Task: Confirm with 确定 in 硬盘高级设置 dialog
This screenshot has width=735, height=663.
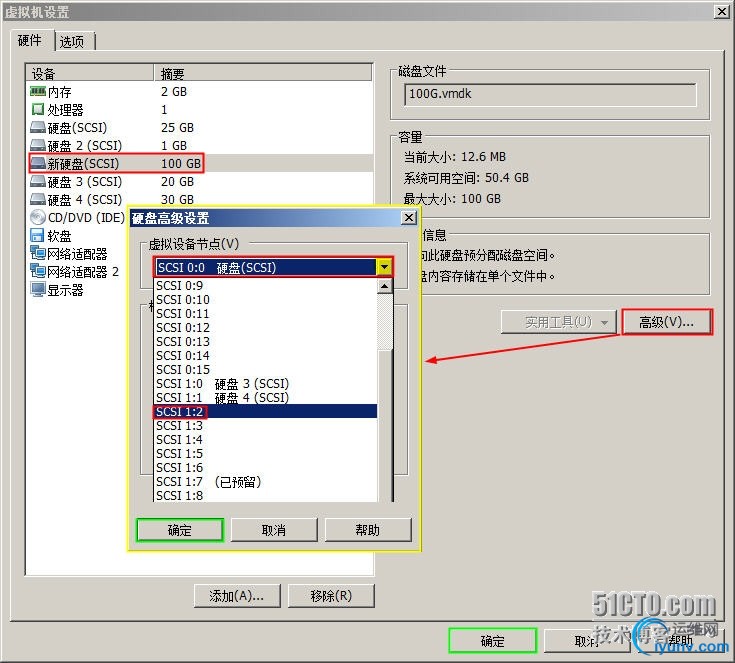Action: tap(180, 530)
